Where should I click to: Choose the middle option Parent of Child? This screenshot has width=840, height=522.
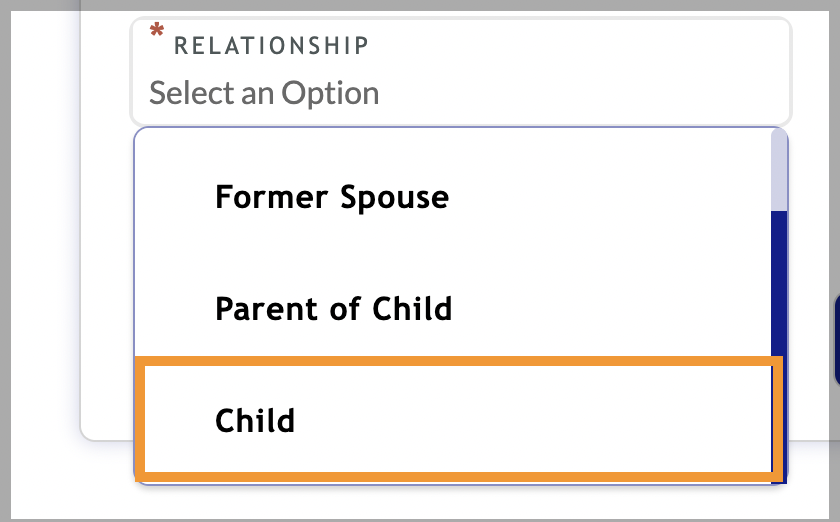point(333,308)
